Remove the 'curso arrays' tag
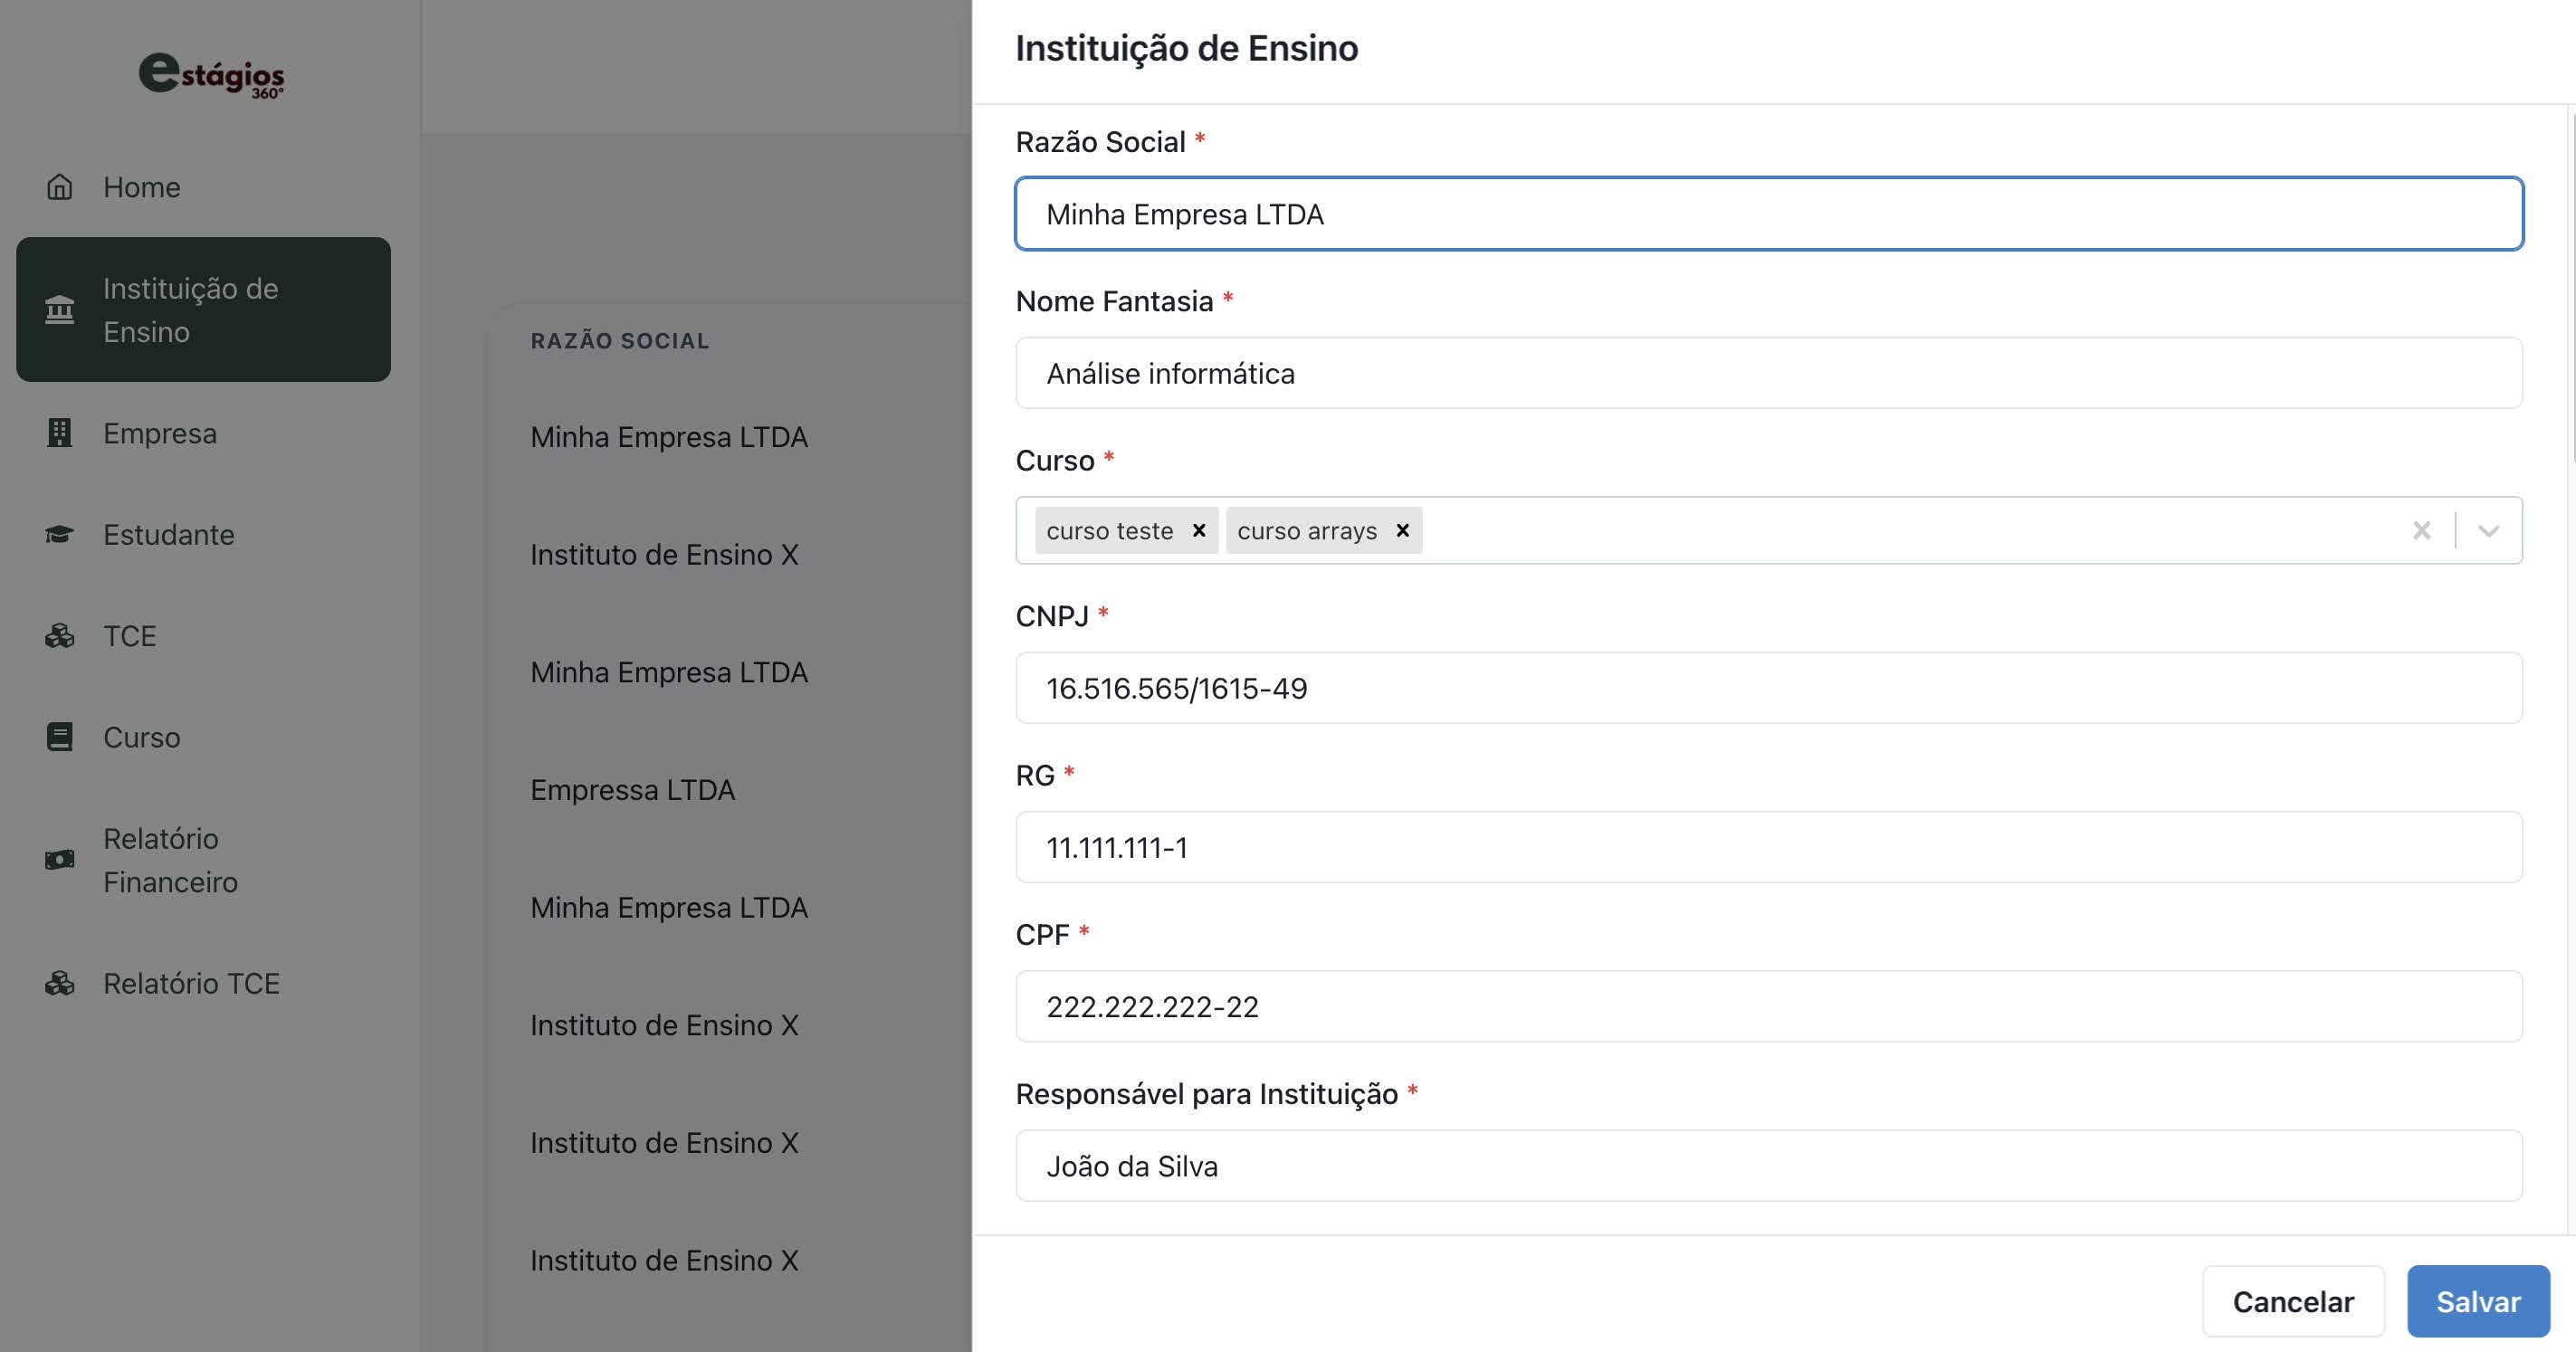The width and height of the screenshot is (2576, 1352). click(x=1403, y=530)
